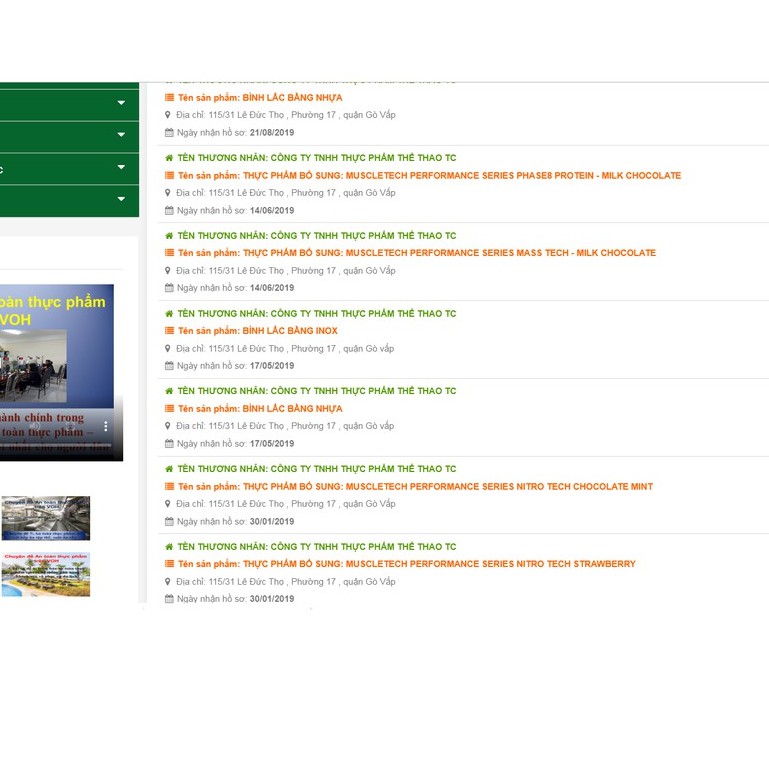Expand the last green sidebar menu caret
769x769 pixels.
point(121,199)
